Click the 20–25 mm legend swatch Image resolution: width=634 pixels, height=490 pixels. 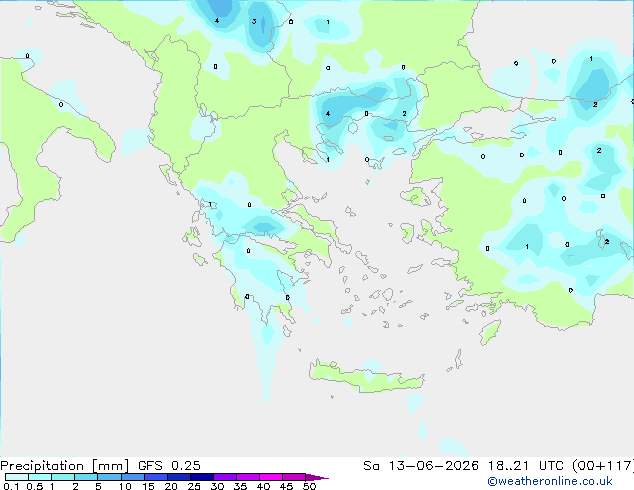click(x=179, y=477)
